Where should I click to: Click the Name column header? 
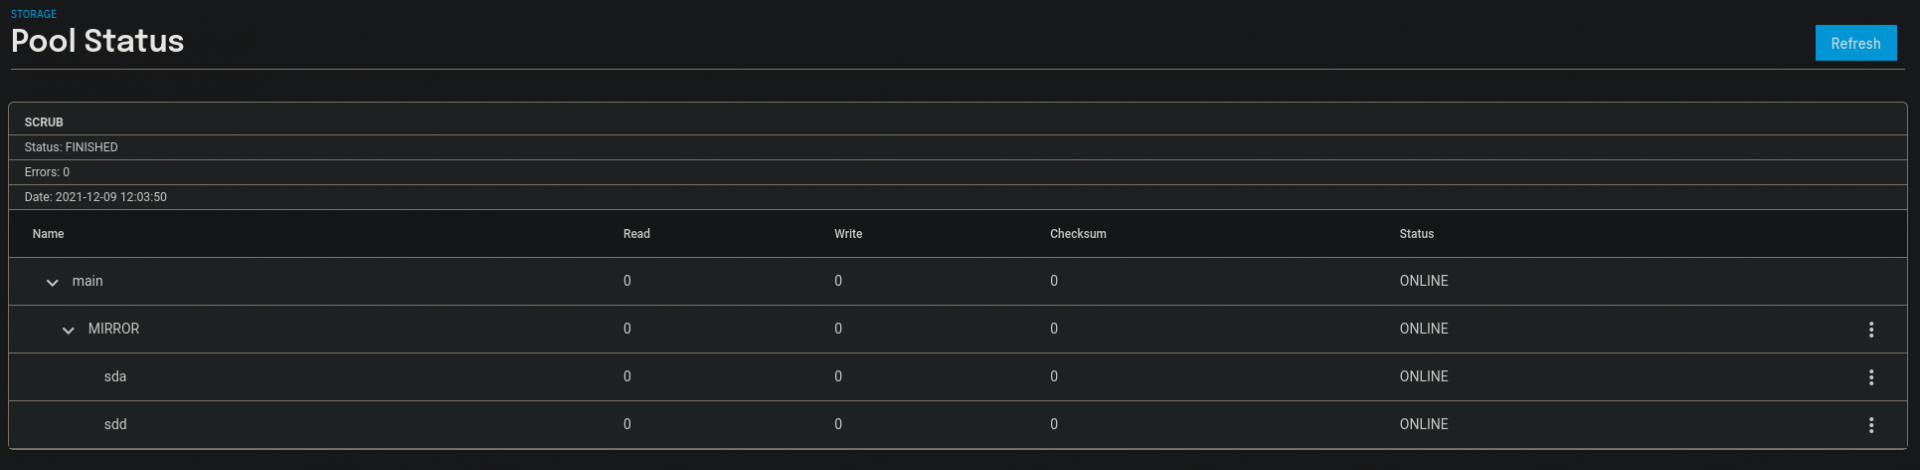(x=48, y=234)
